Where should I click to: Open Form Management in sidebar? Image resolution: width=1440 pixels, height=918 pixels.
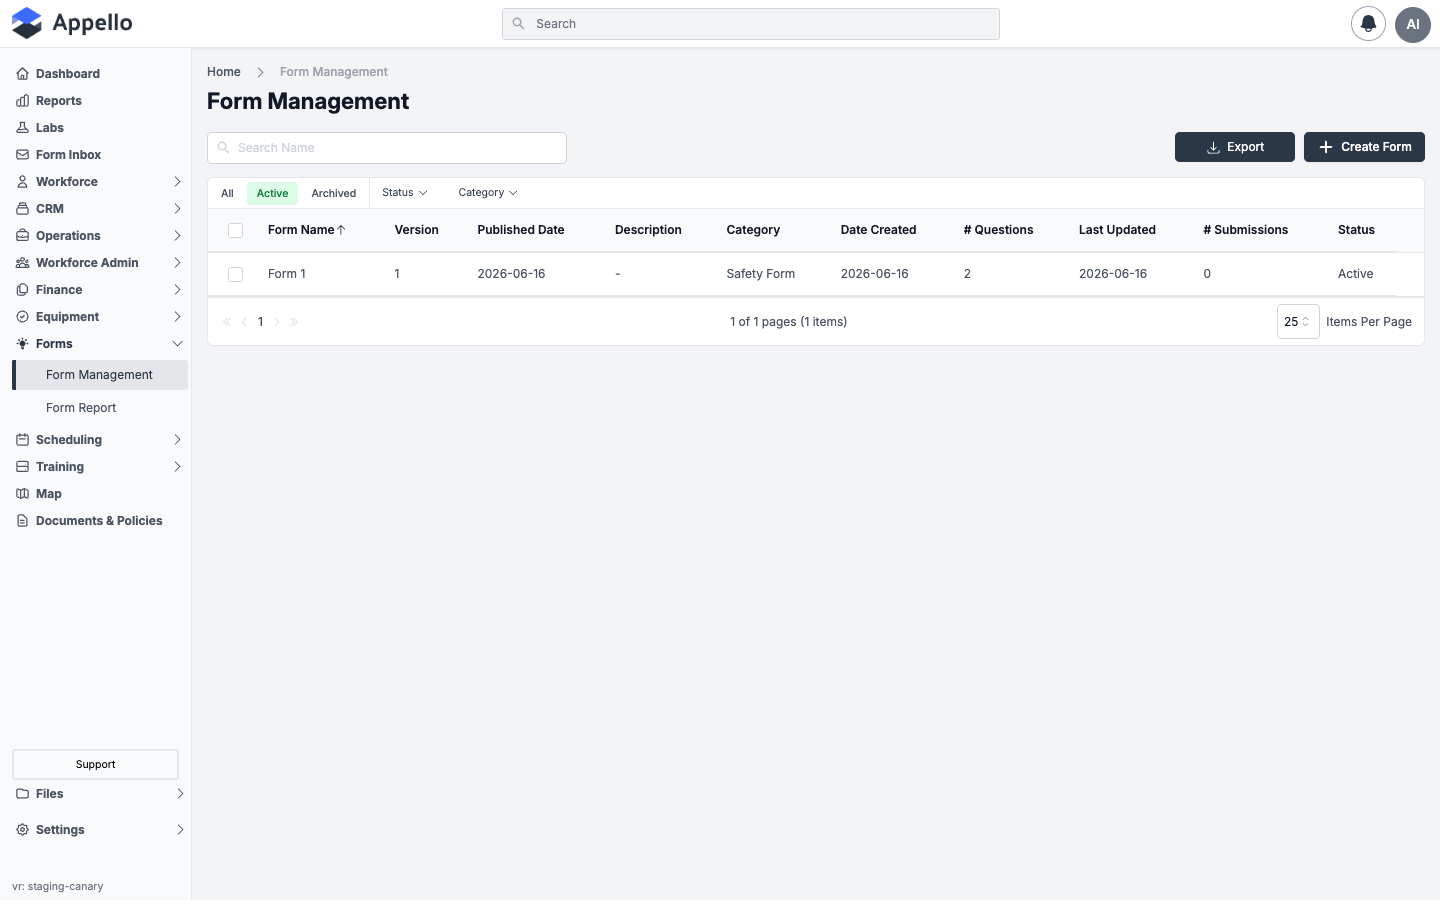100,375
